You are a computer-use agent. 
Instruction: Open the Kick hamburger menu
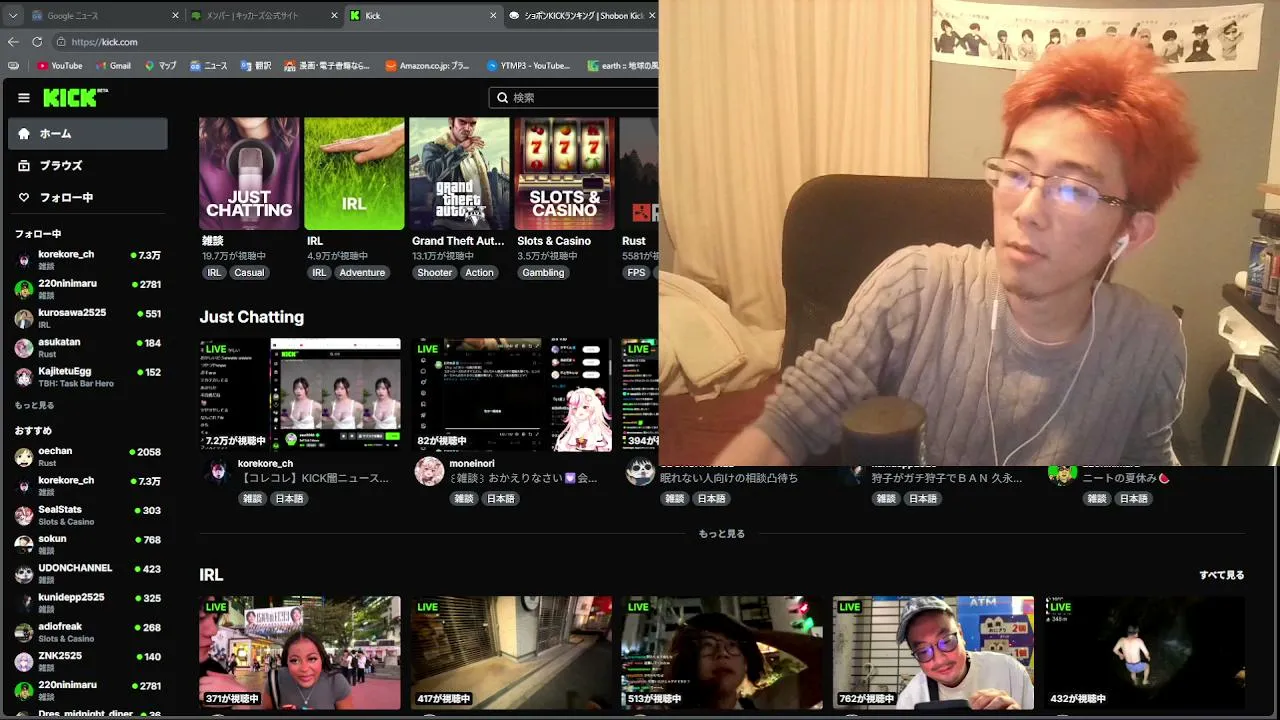pos(24,98)
